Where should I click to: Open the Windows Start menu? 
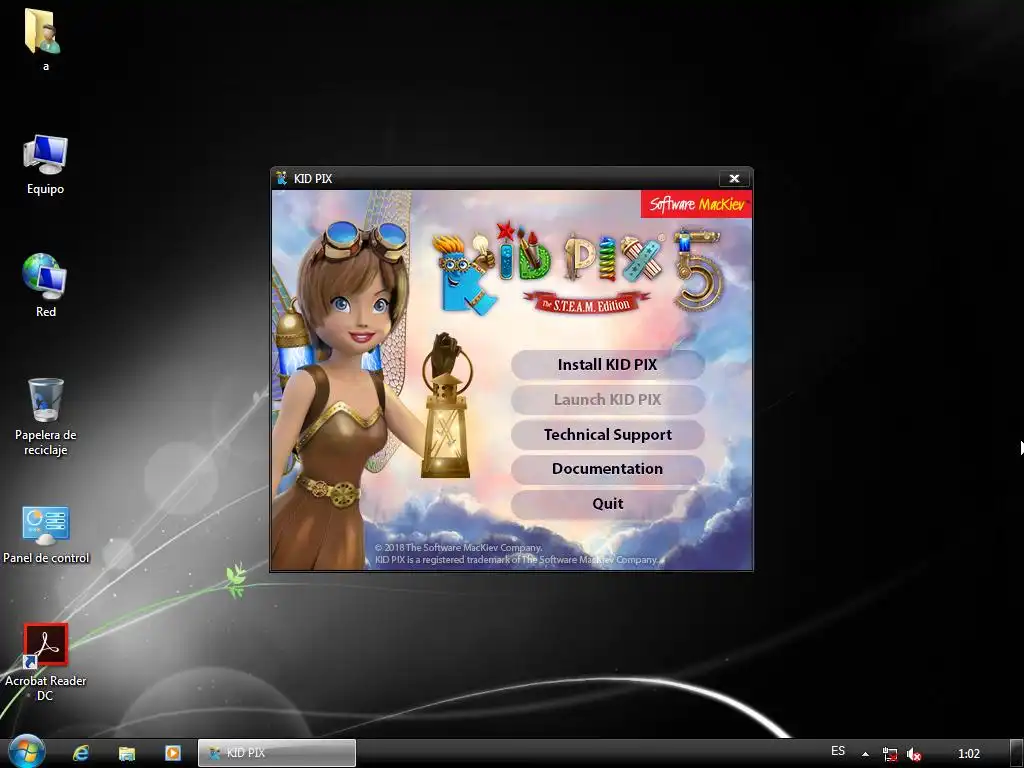tap(25, 752)
